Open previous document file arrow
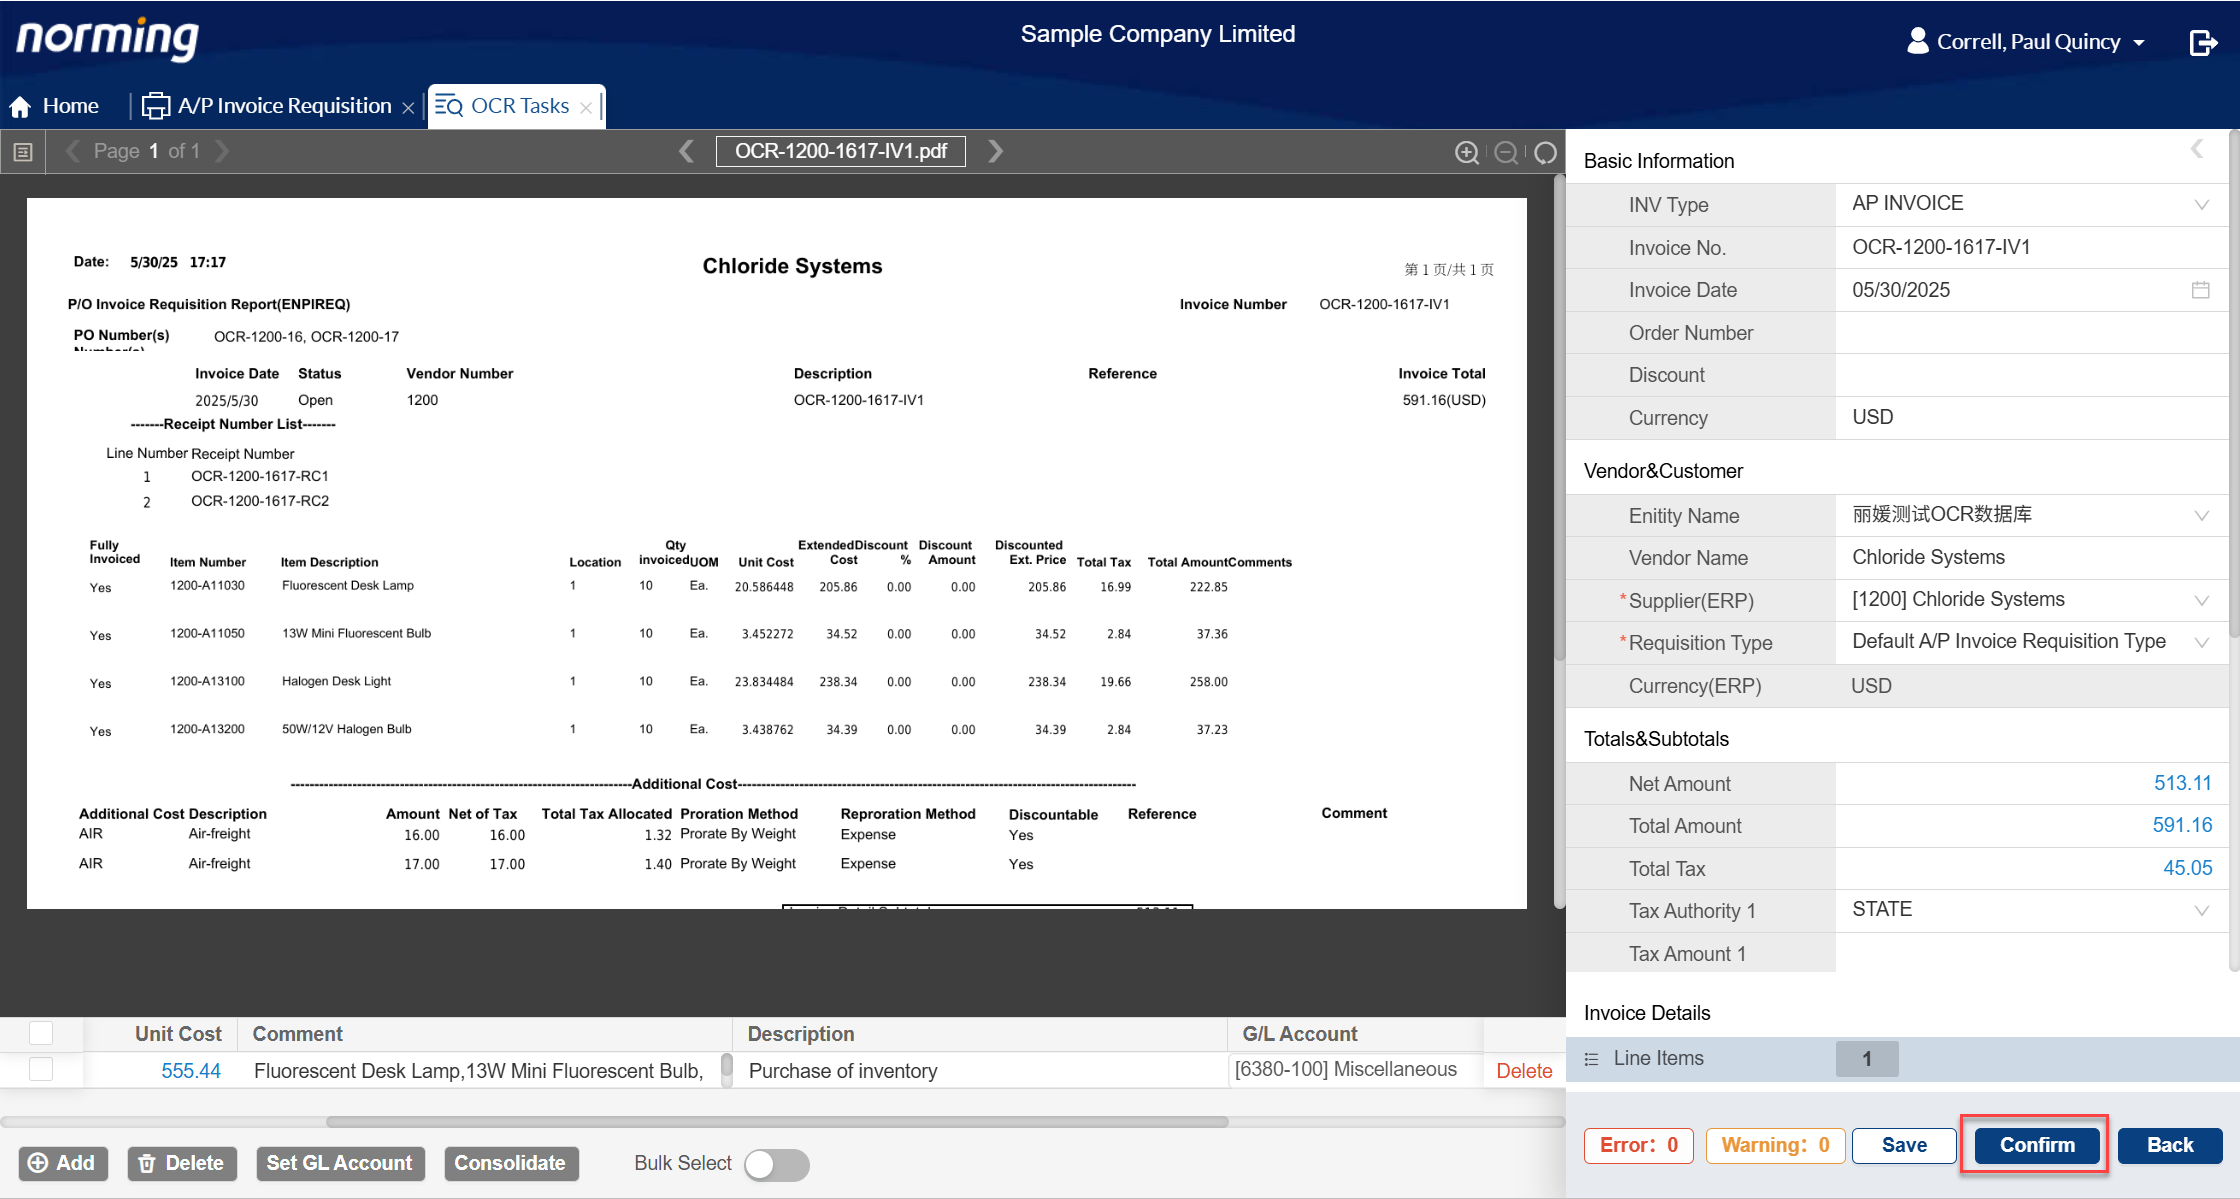The height and width of the screenshot is (1199, 2240). click(x=686, y=151)
